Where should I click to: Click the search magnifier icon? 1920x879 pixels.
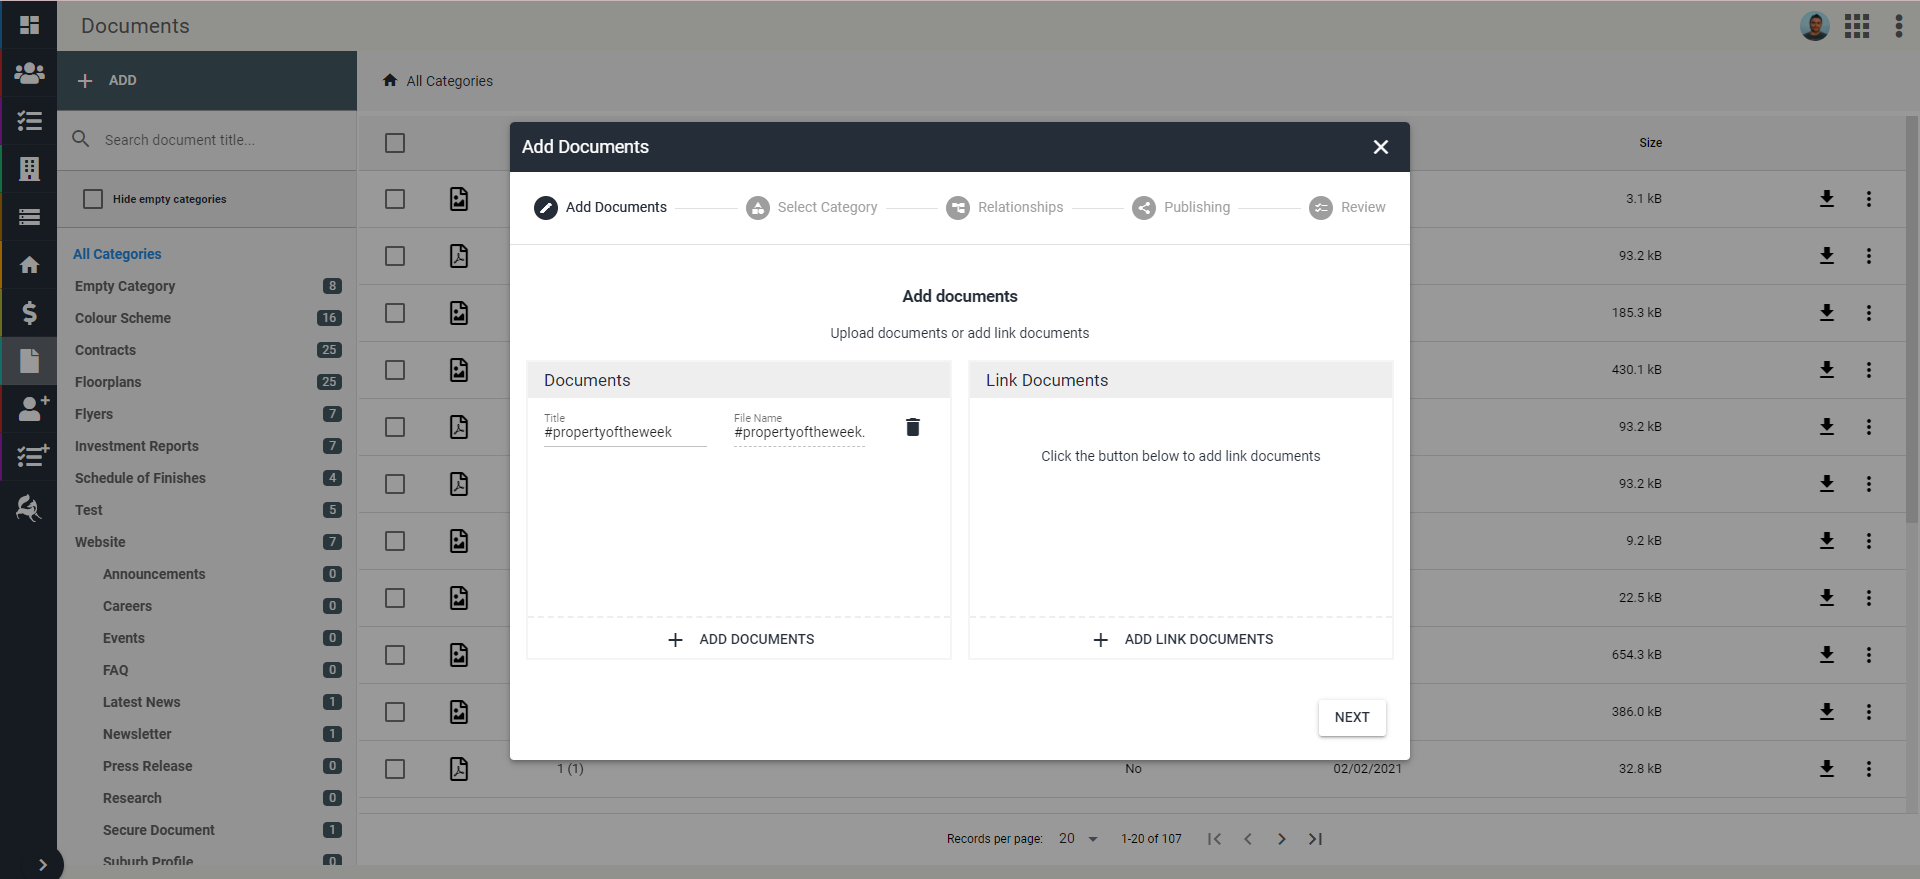[x=81, y=139]
